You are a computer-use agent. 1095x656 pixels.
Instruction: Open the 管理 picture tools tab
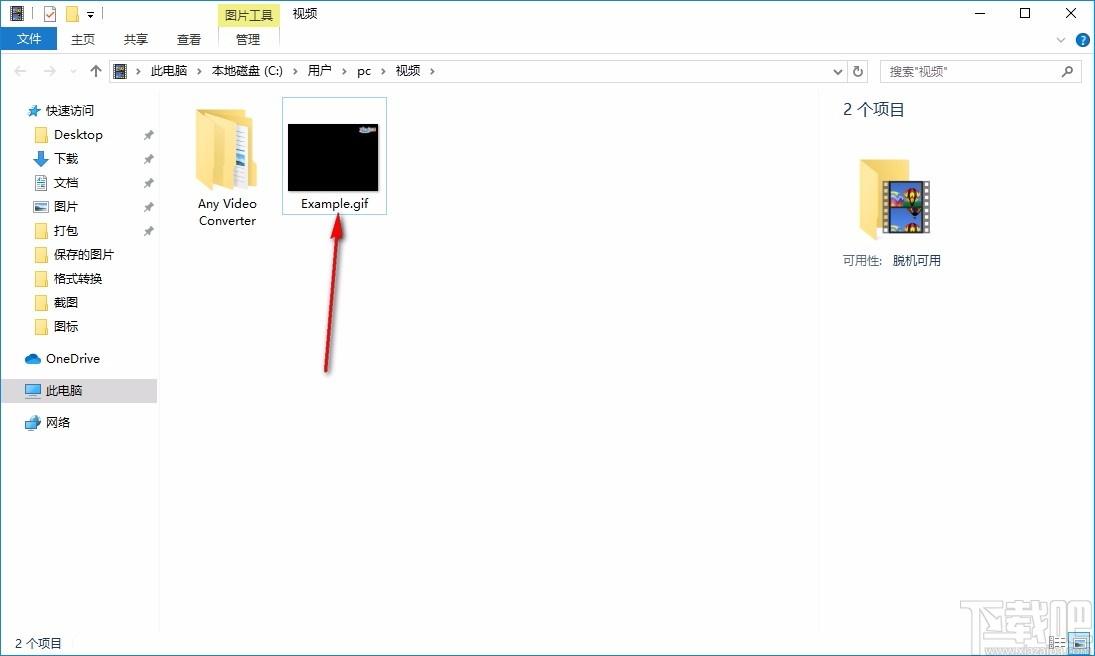[248, 39]
